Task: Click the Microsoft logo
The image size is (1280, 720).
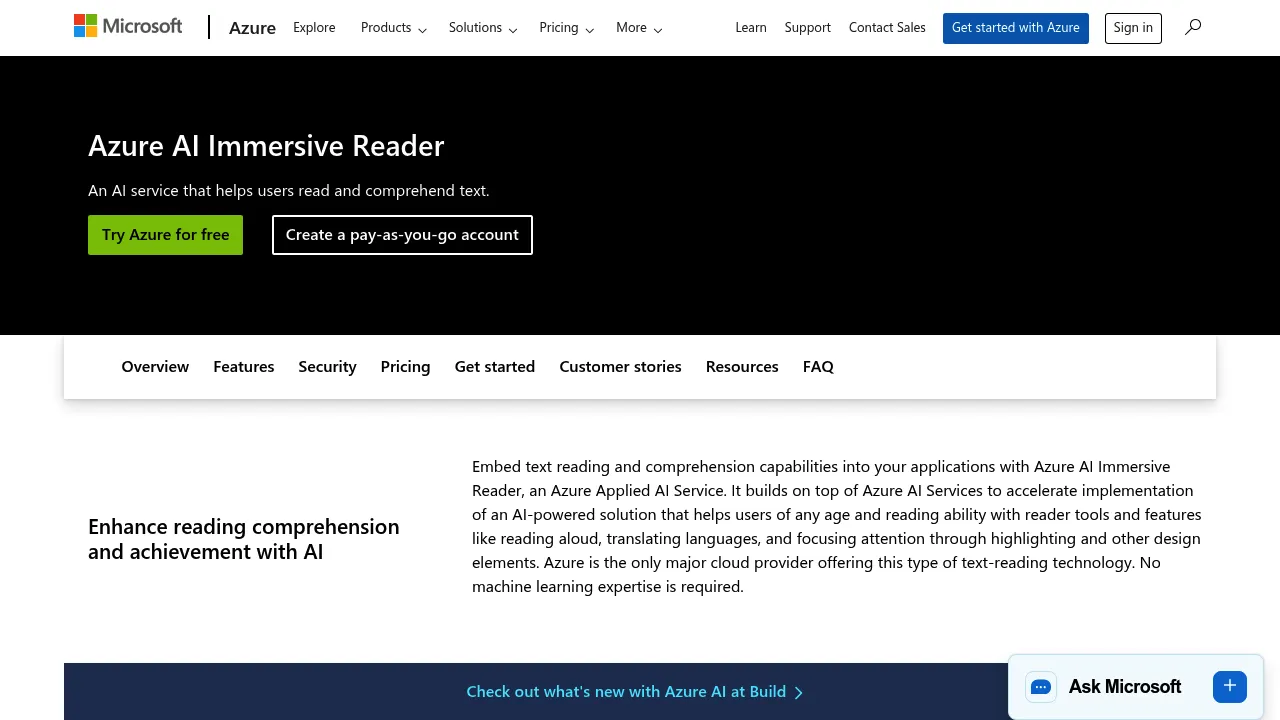Action: pos(128,26)
